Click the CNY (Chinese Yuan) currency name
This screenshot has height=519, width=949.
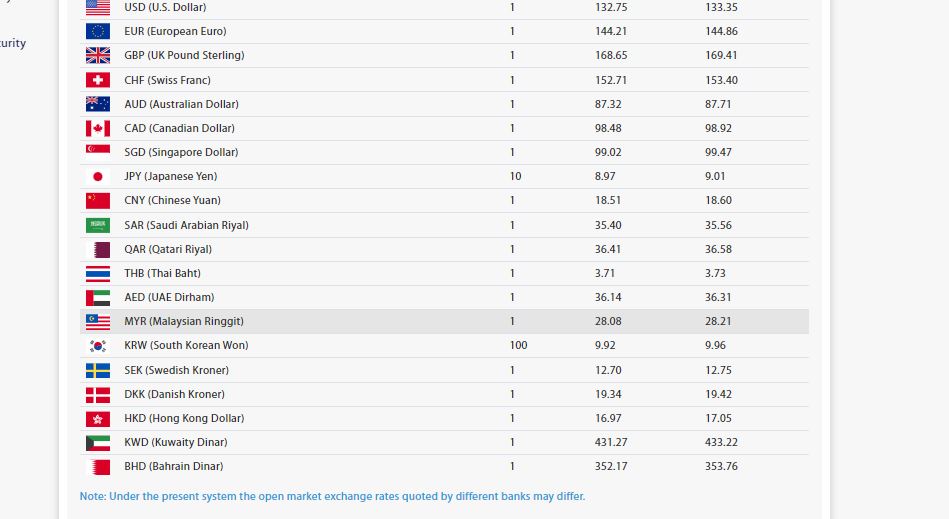pyautogui.click(x=171, y=200)
